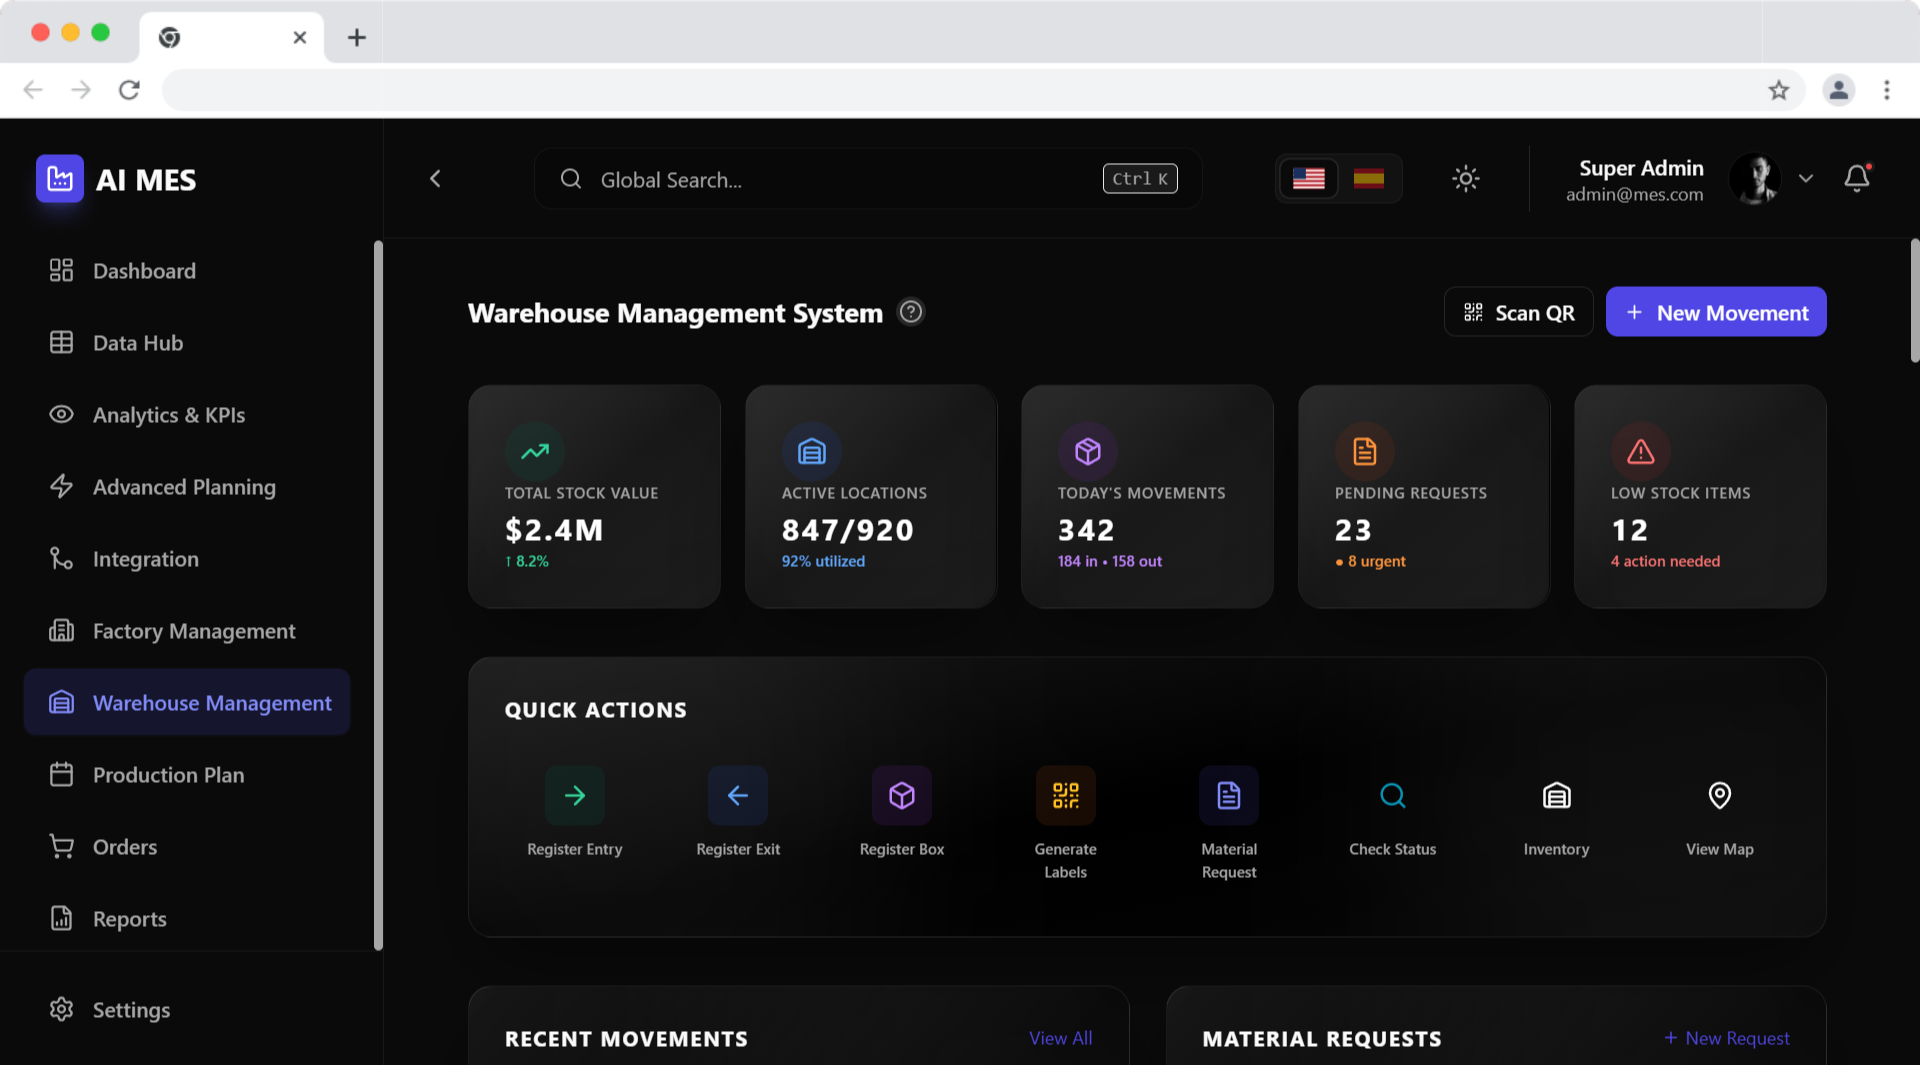Open browser profile icon
The height and width of the screenshot is (1065, 1920).
tap(1839, 90)
